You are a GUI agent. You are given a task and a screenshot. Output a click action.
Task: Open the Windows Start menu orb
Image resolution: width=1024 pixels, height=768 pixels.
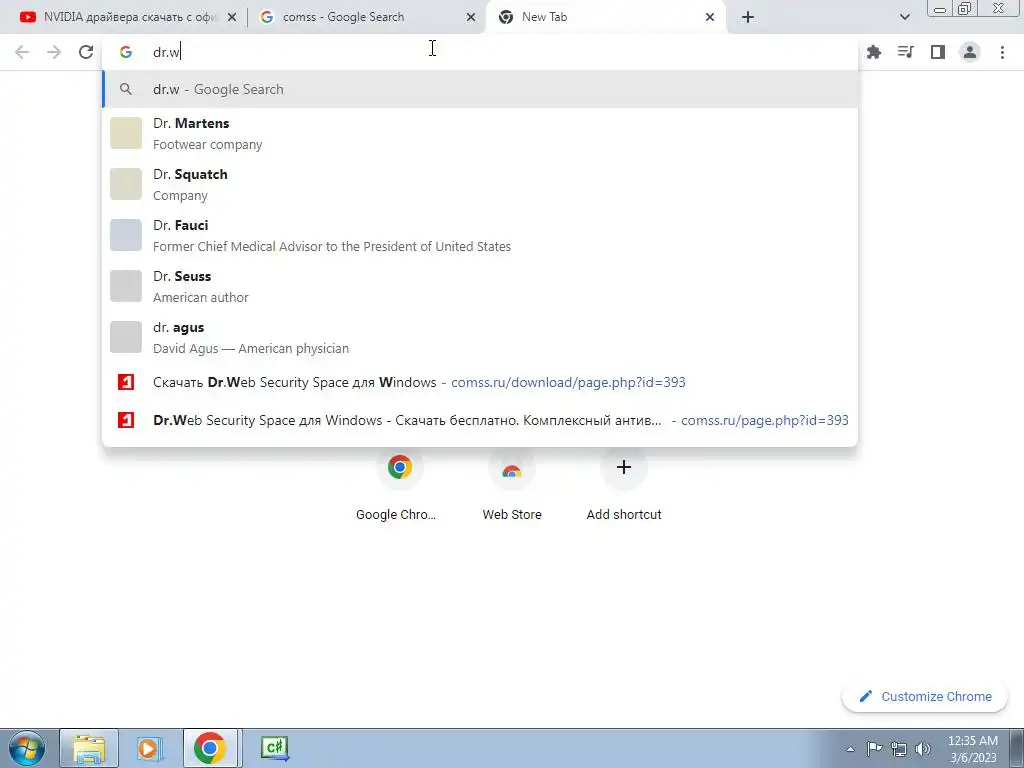pyautogui.click(x=27, y=748)
